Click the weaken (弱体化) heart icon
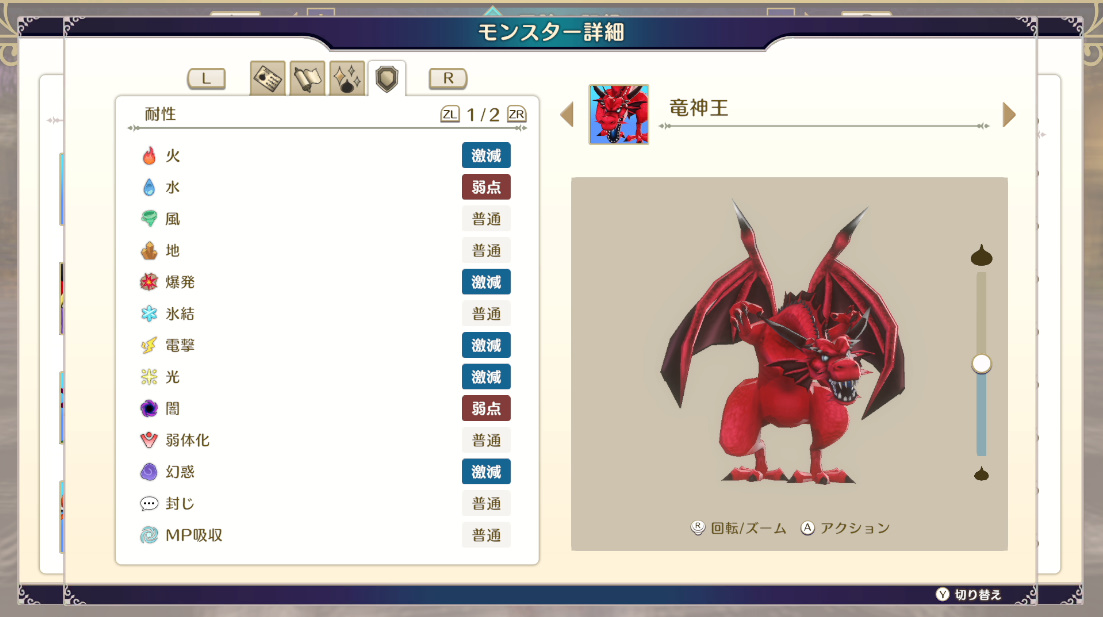Viewport: 1103px width, 617px height. 149,440
